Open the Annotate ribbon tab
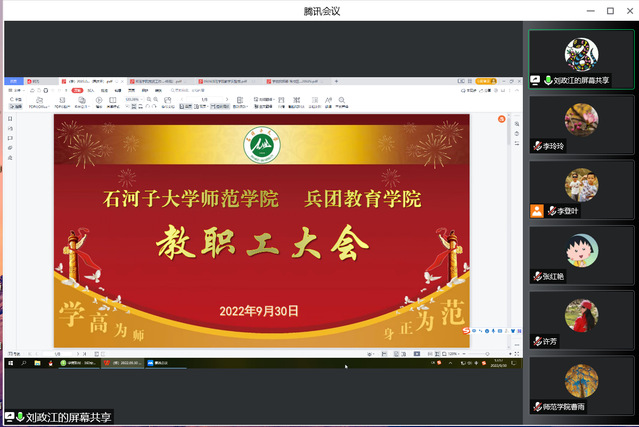The height and width of the screenshot is (427, 639). click(x=104, y=90)
